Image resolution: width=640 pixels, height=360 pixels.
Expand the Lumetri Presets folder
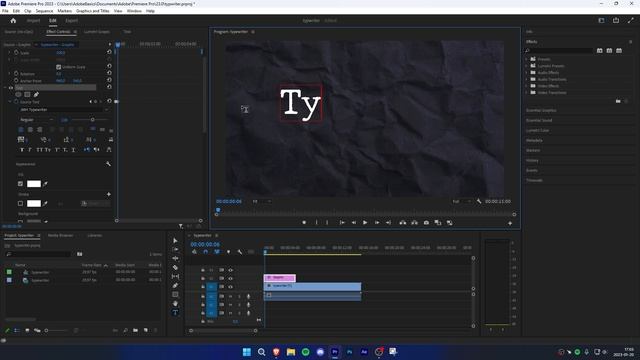tap(527, 66)
